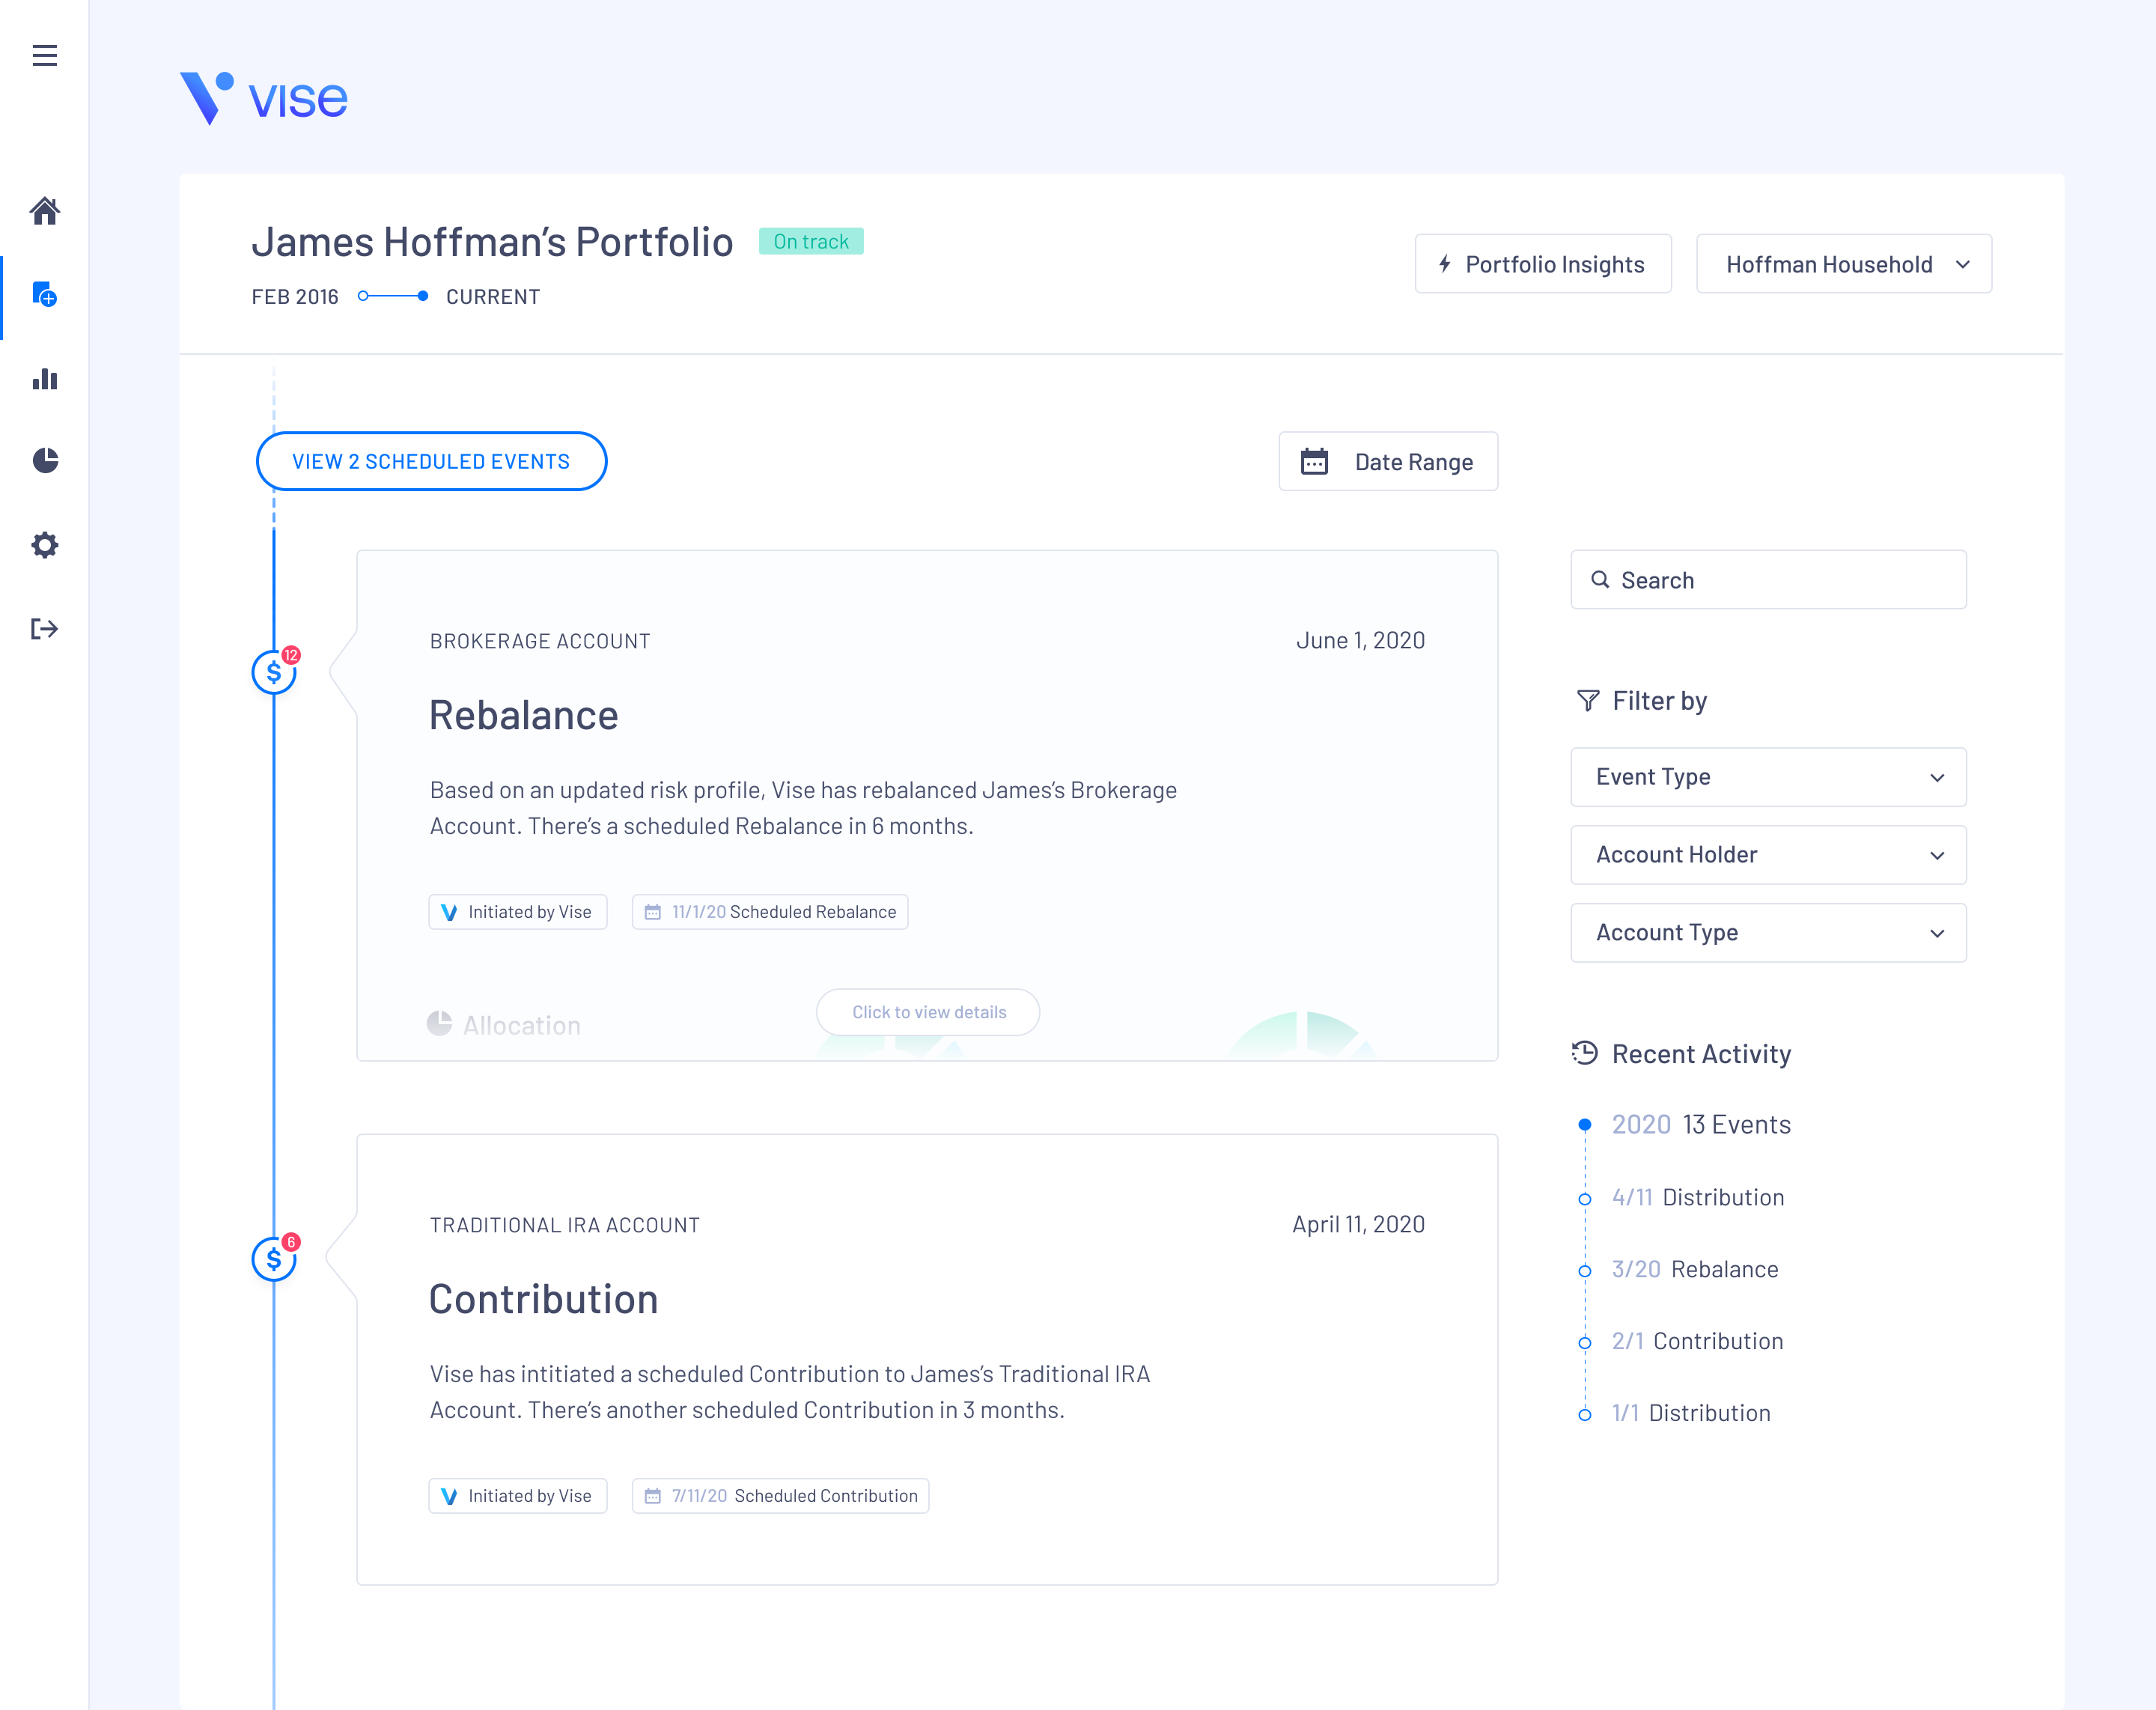Expand the Account Type filter
The image size is (2156, 1710).
point(1768,933)
